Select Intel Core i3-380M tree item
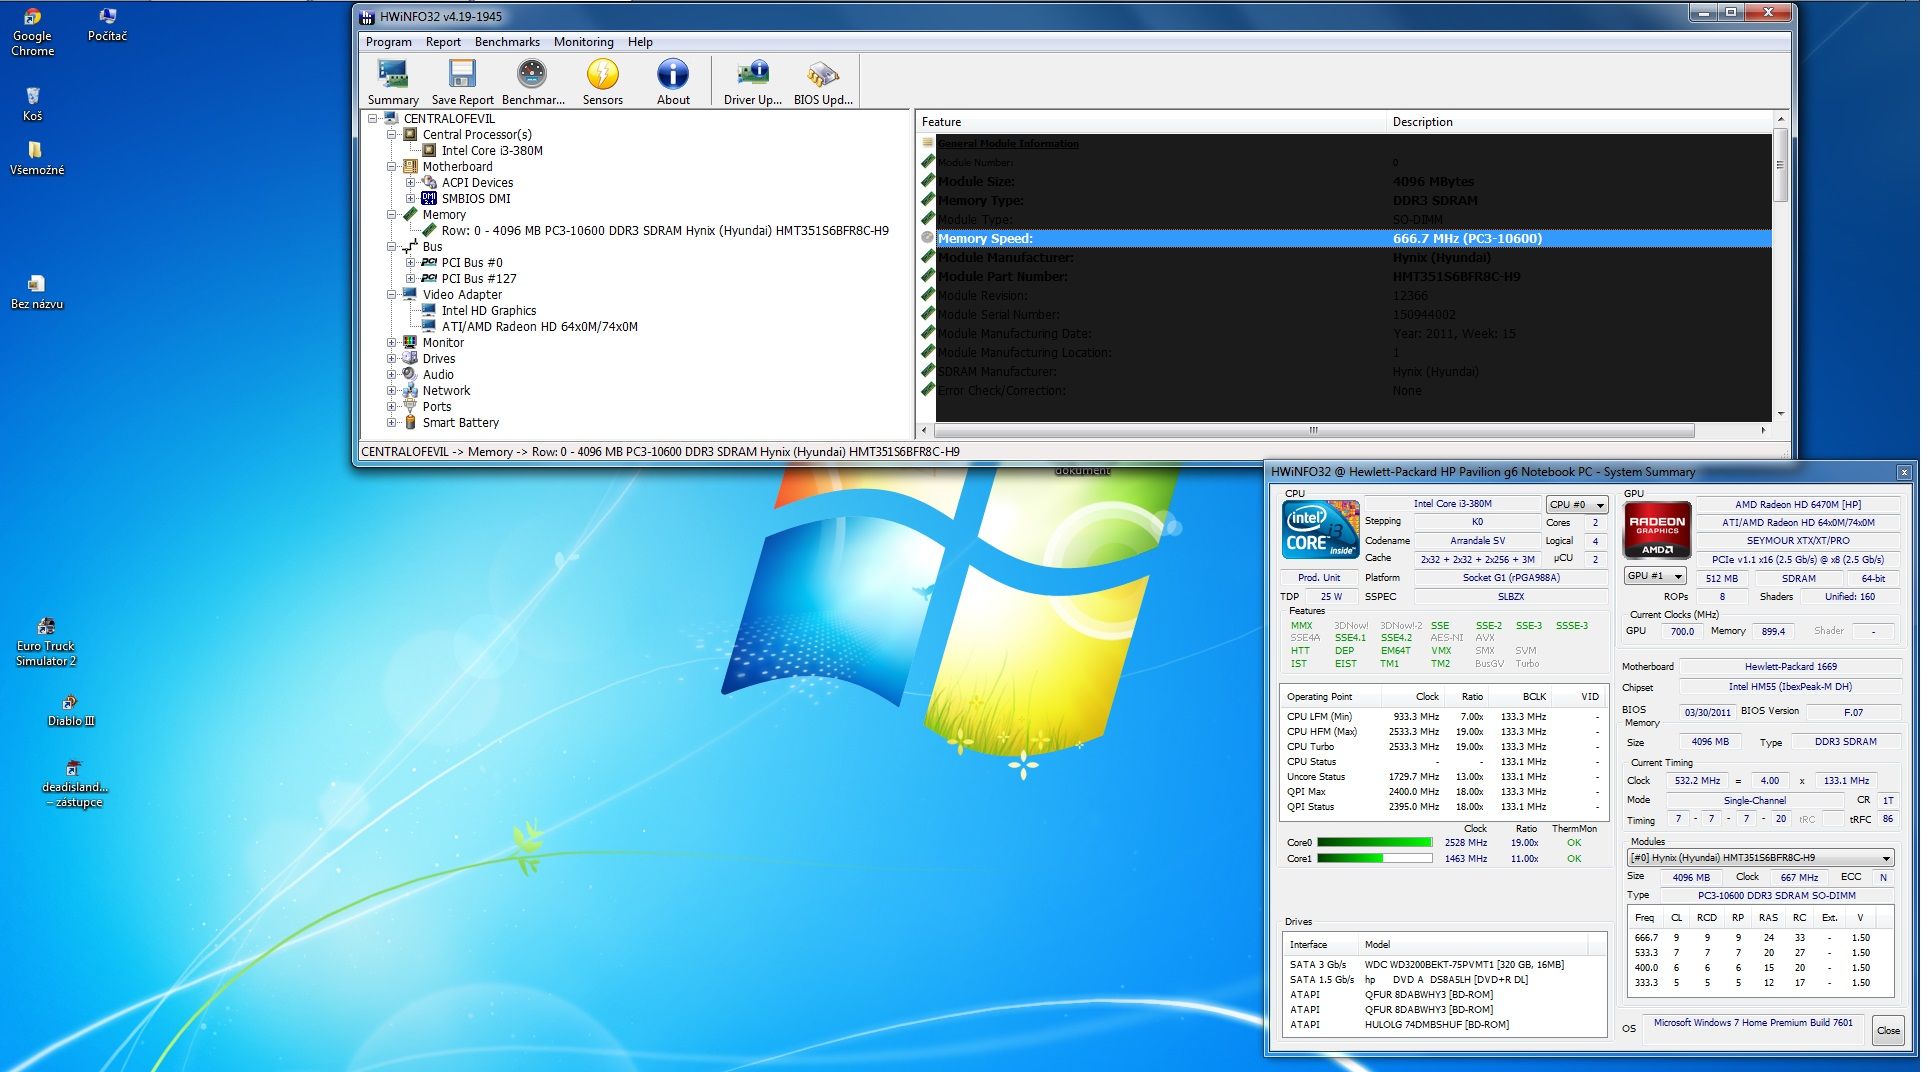 click(491, 151)
